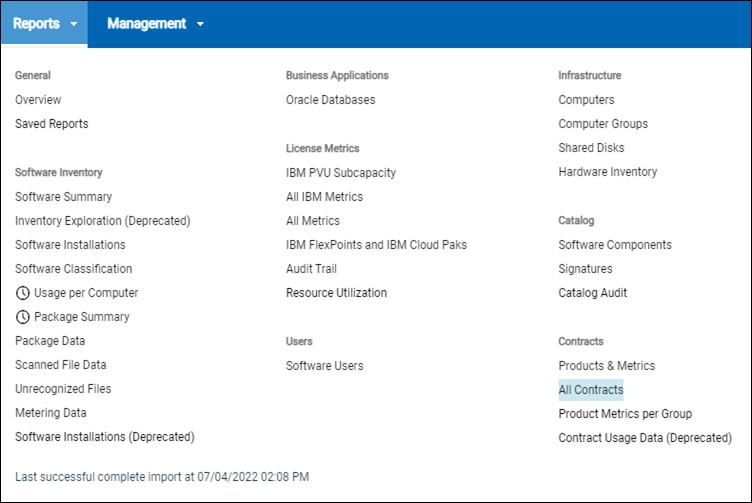Open the Audit Trail report
The width and height of the screenshot is (752, 503).
click(311, 269)
